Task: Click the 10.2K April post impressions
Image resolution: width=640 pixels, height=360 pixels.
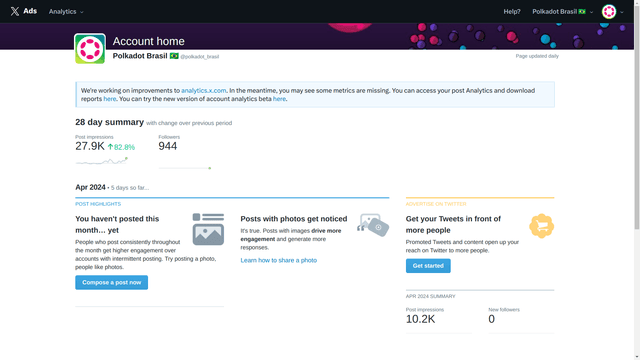Action: click(420, 319)
